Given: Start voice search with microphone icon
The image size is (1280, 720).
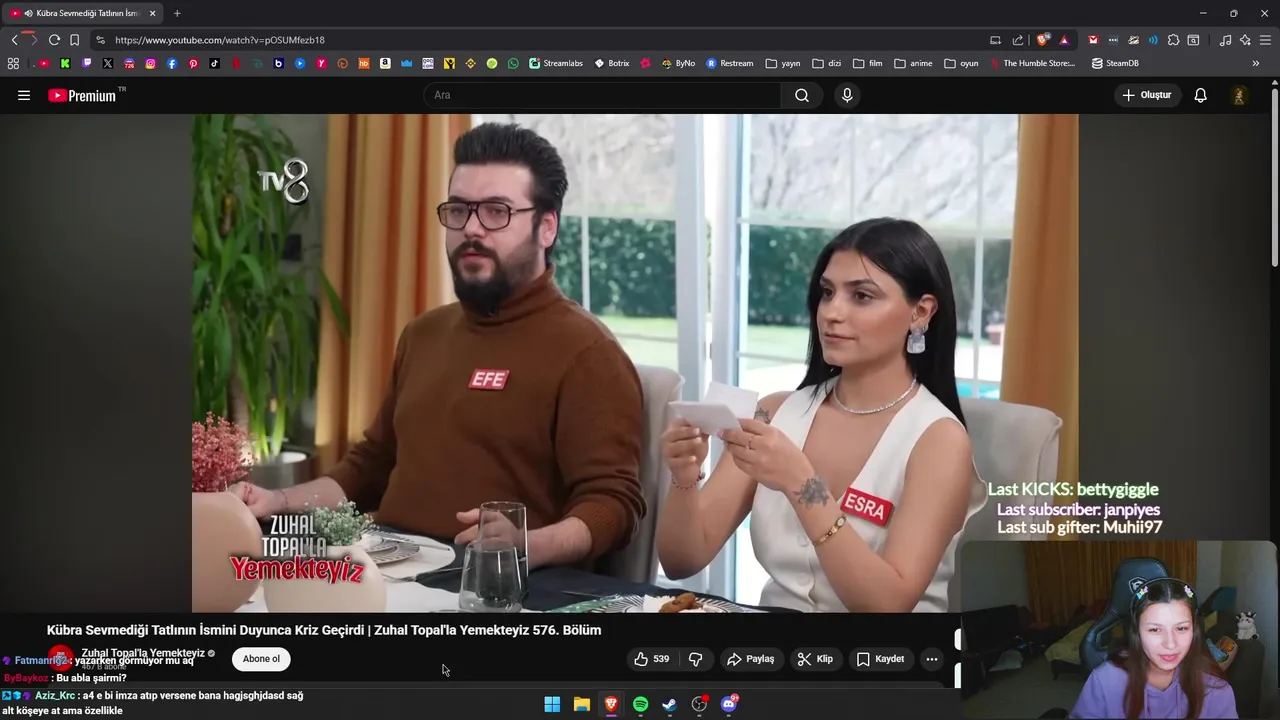Looking at the screenshot, I should [847, 95].
